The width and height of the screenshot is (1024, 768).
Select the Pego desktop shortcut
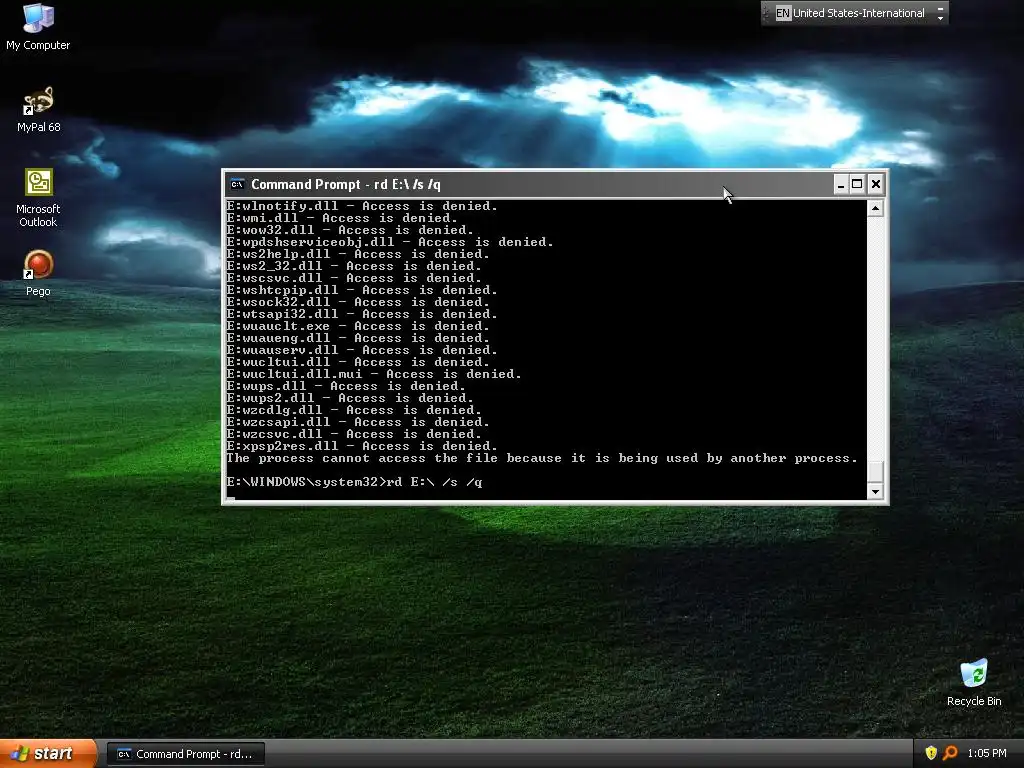click(x=38, y=274)
